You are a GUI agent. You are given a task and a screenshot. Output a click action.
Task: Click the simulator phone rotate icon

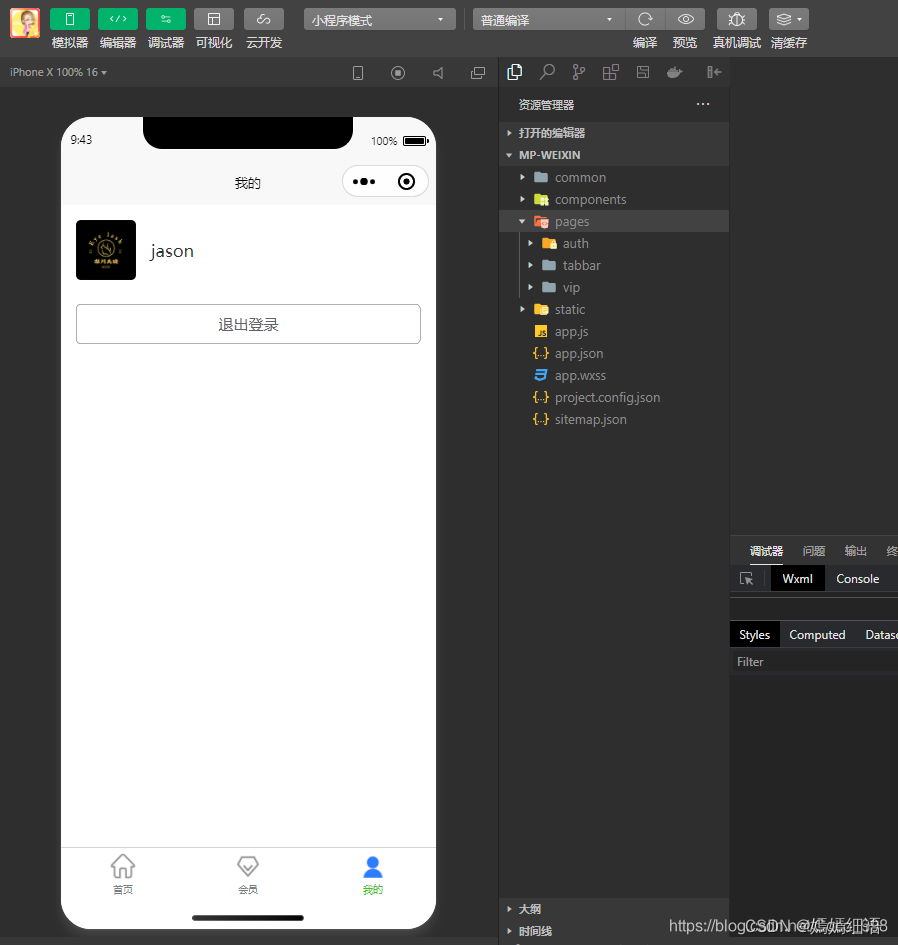pyautogui.click(x=358, y=73)
